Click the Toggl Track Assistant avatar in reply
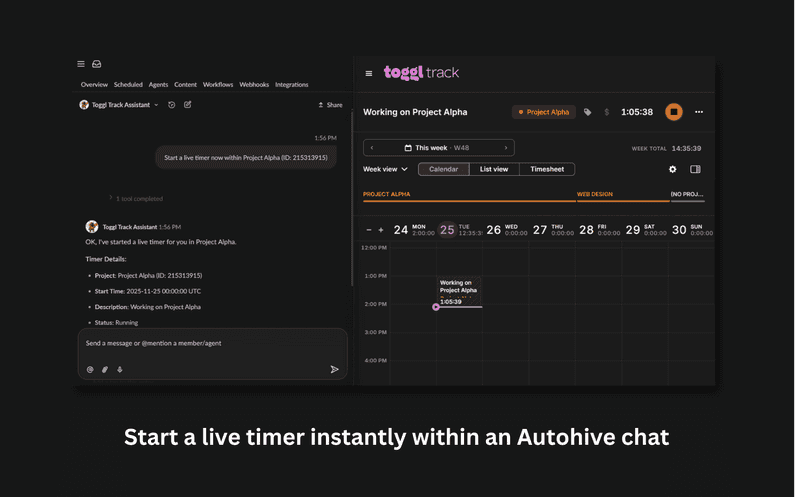The height and width of the screenshot is (497, 795). 92,227
